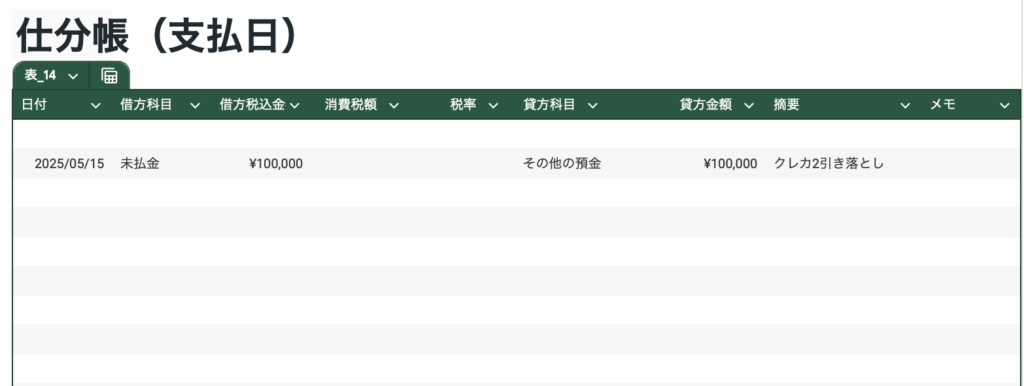Image resolution: width=1024 pixels, height=386 pixels.
Task: Select the 表_14 table tab label
Action: click(40, 76)
